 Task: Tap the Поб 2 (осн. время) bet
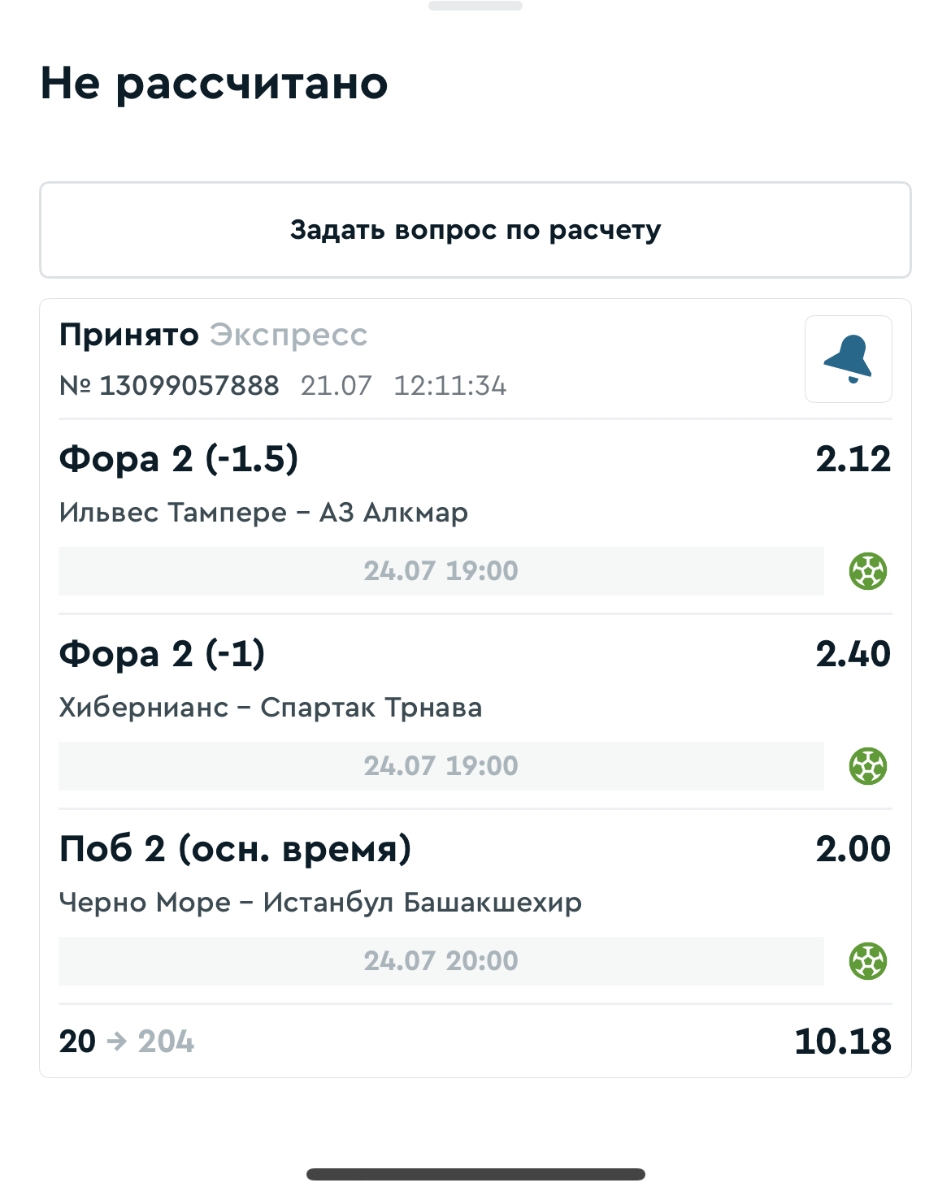(x=235, y=849)
